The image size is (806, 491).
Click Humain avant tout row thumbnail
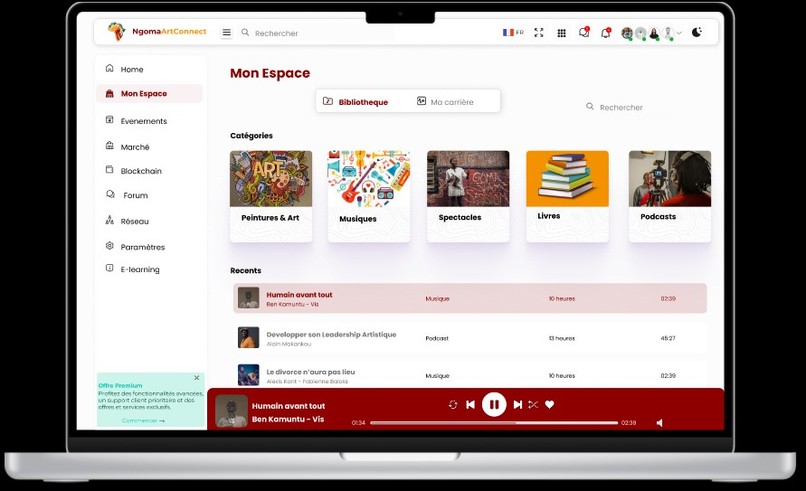tap(248, 298)
